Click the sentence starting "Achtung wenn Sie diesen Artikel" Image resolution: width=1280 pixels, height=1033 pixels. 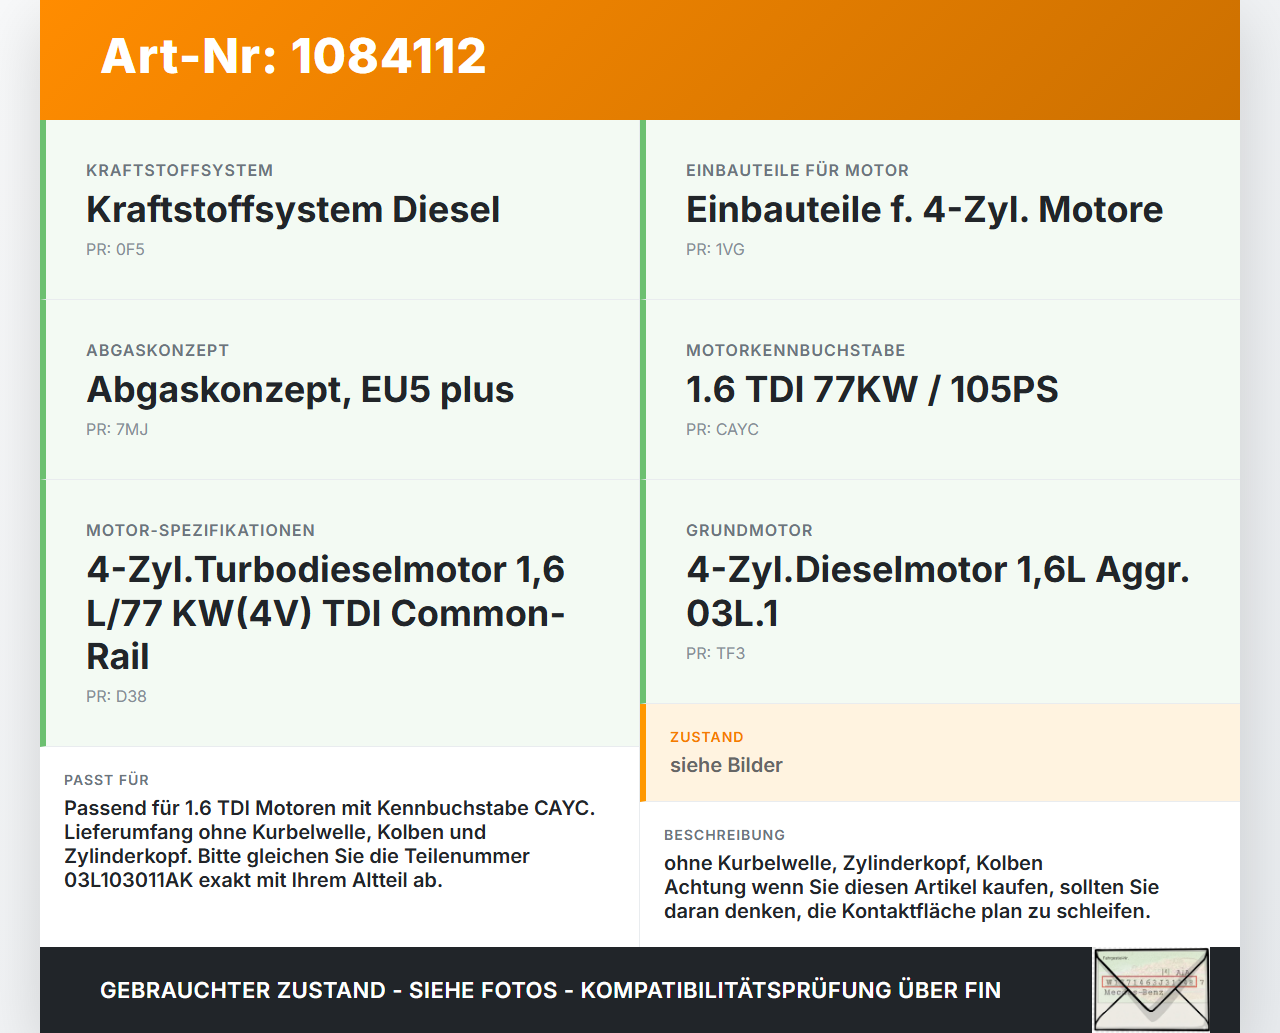point(912,899)
